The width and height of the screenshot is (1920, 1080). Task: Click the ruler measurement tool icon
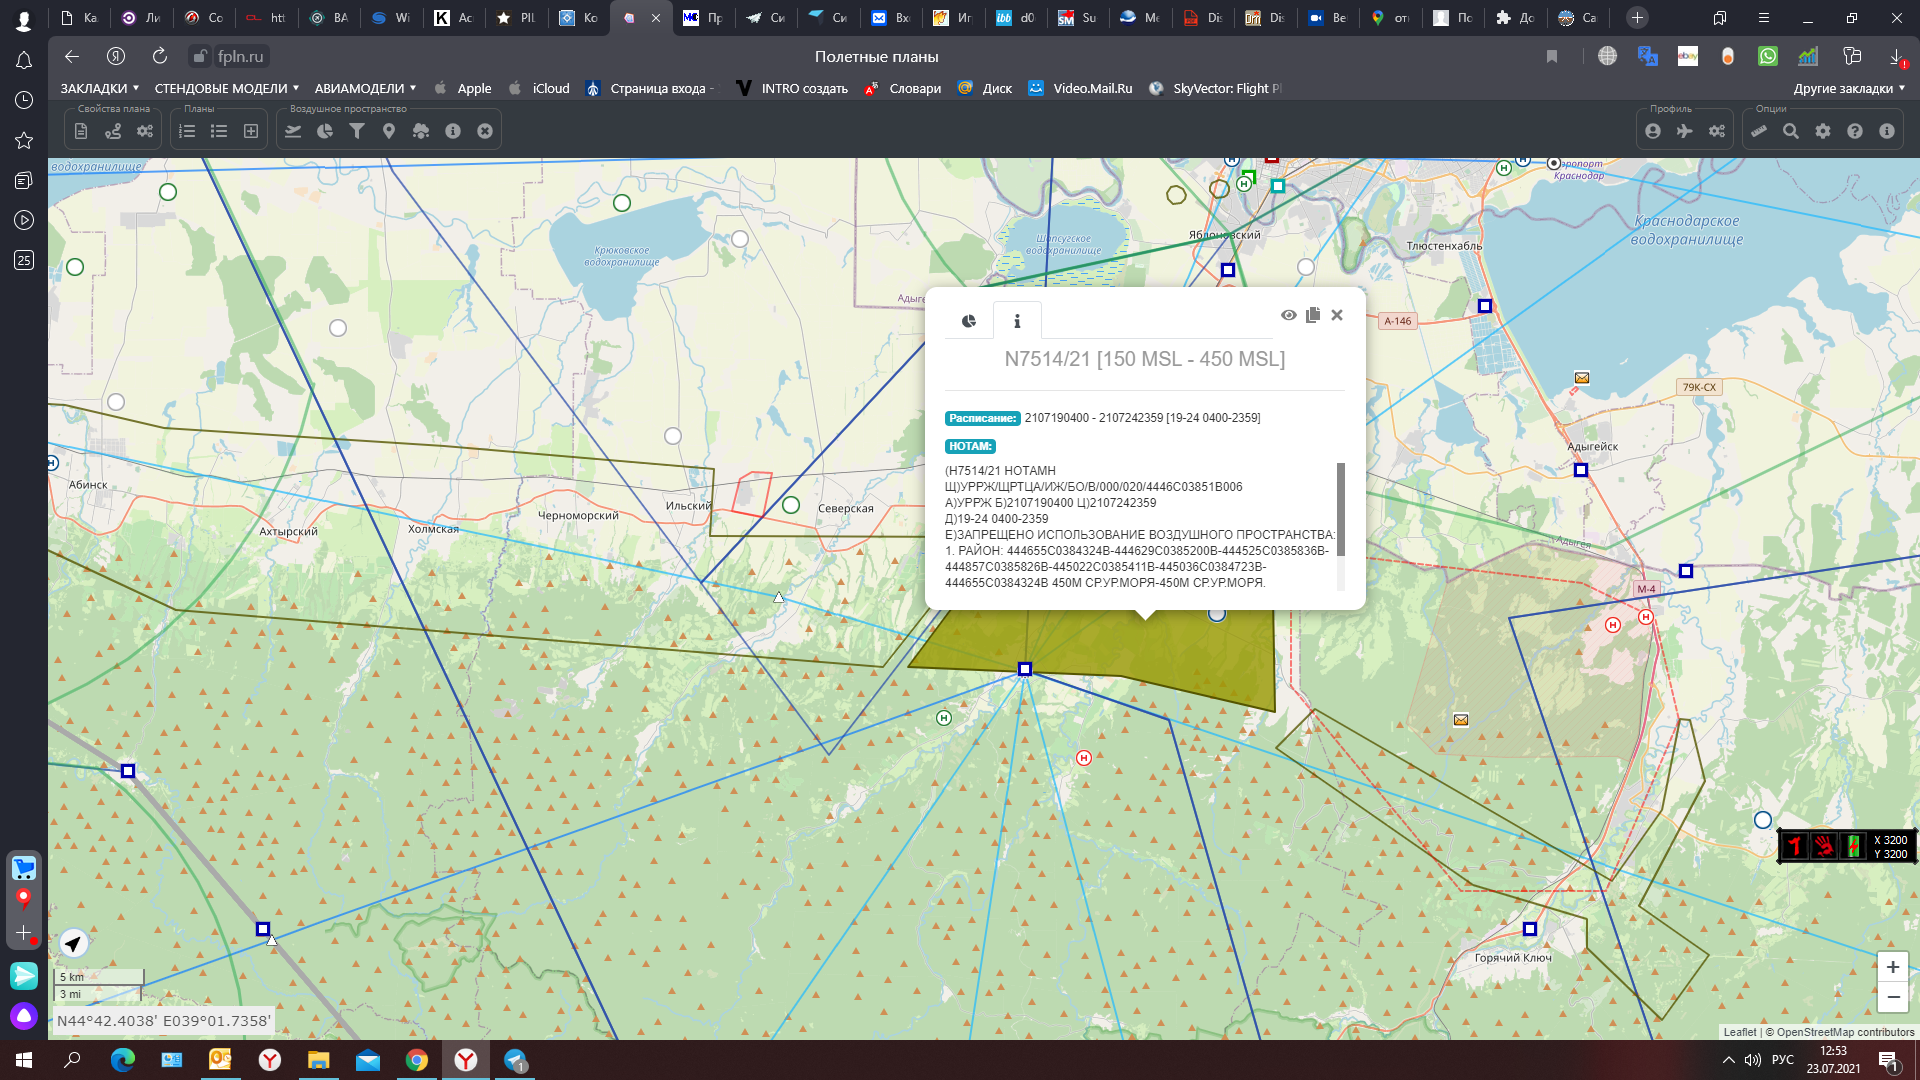click(x=1759, y=131)
